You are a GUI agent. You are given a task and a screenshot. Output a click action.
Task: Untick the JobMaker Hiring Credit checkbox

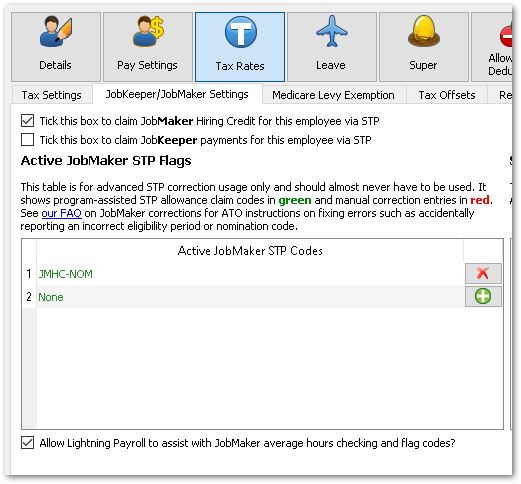tap(27, 121)
